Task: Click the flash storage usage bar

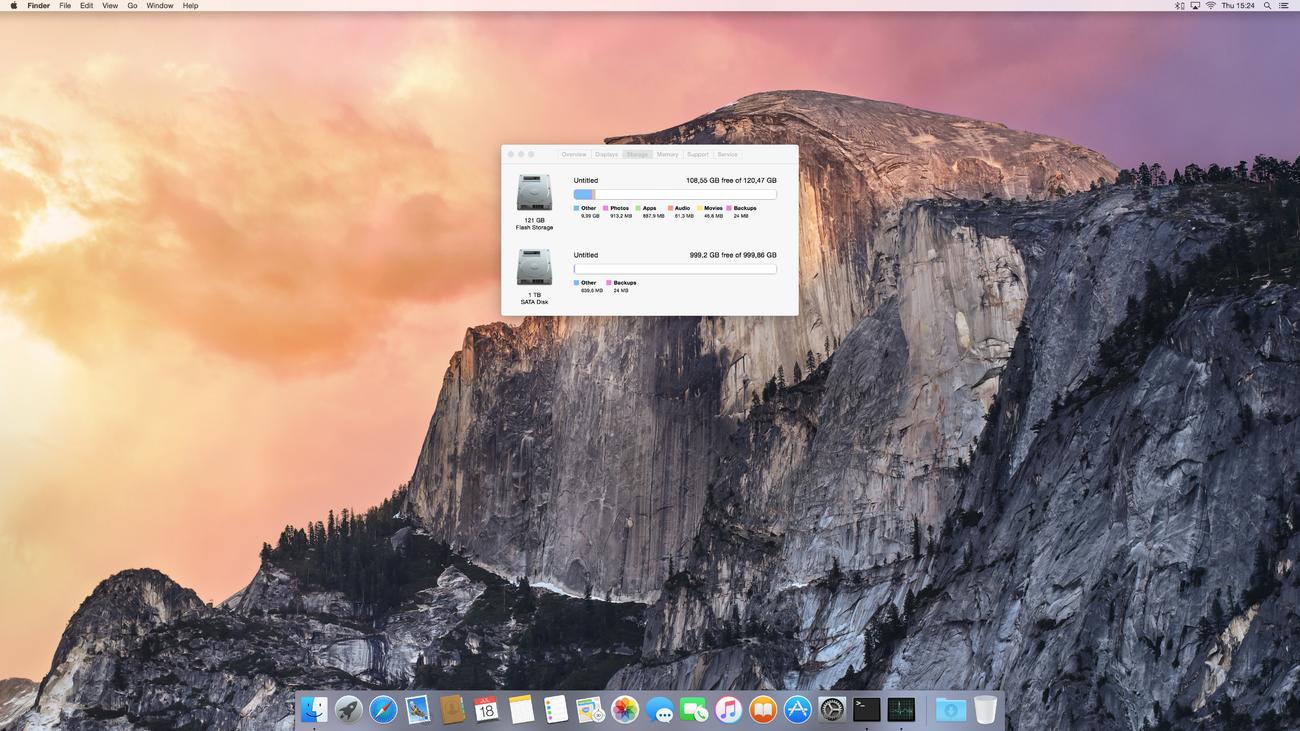Action: tap(675, 195)
